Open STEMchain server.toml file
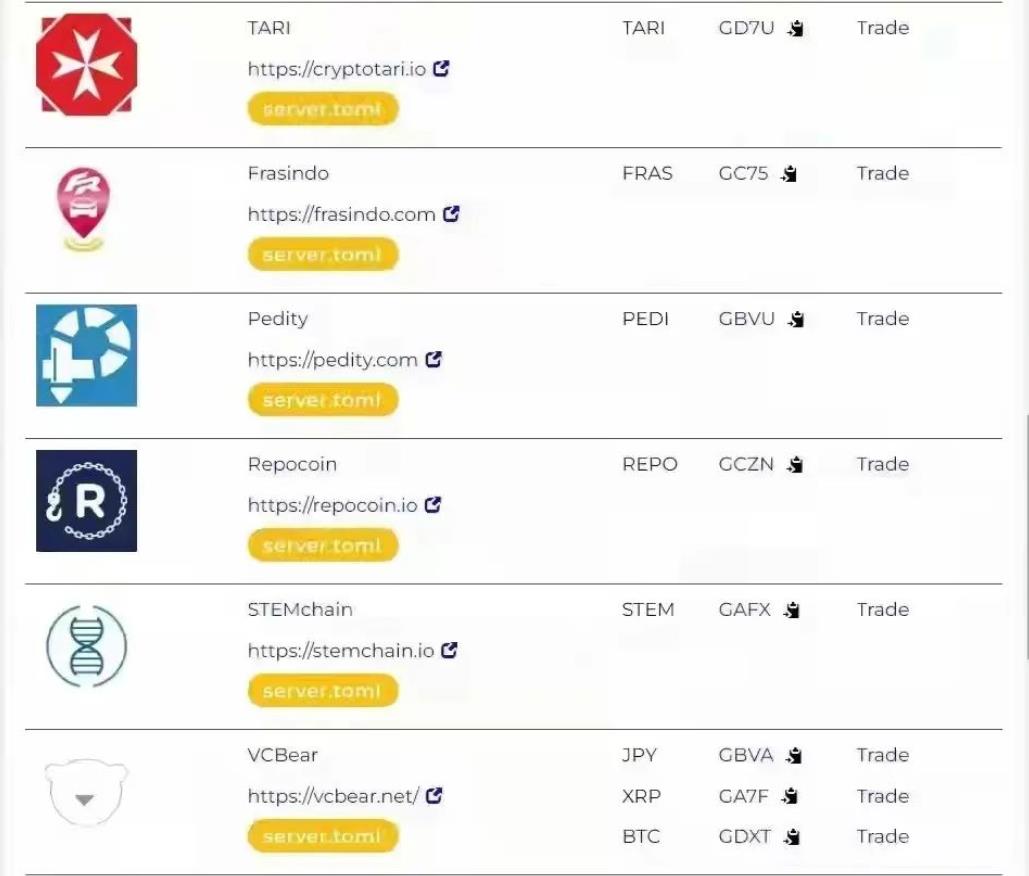Viewport: 1029px width, 876px height. coord(323,690)
